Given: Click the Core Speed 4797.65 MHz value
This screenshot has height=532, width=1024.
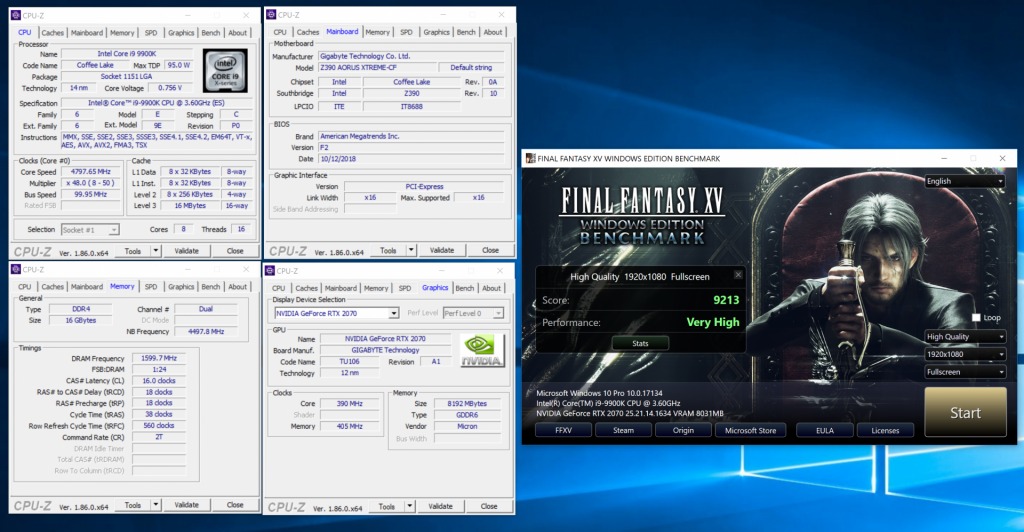Looking at the screenshot, I should click(x=92, y=172).
